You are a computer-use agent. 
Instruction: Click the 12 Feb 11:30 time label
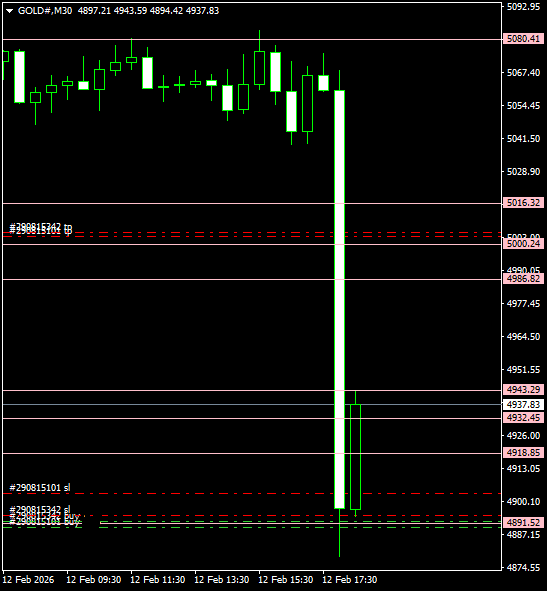pyautogui.click(x=158, y=579)
